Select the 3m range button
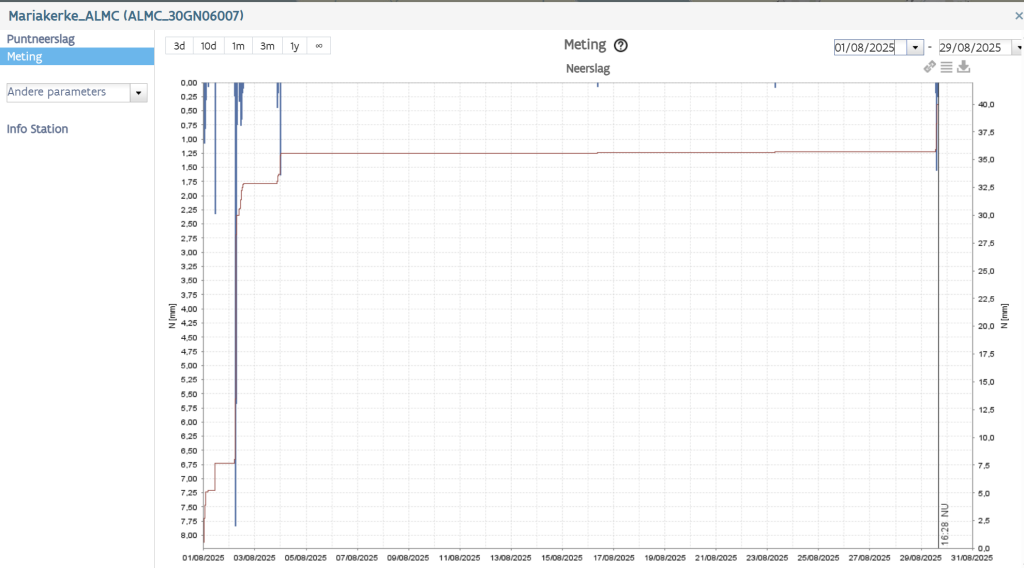Screen dimensions: 1024x568 [267, 46]
